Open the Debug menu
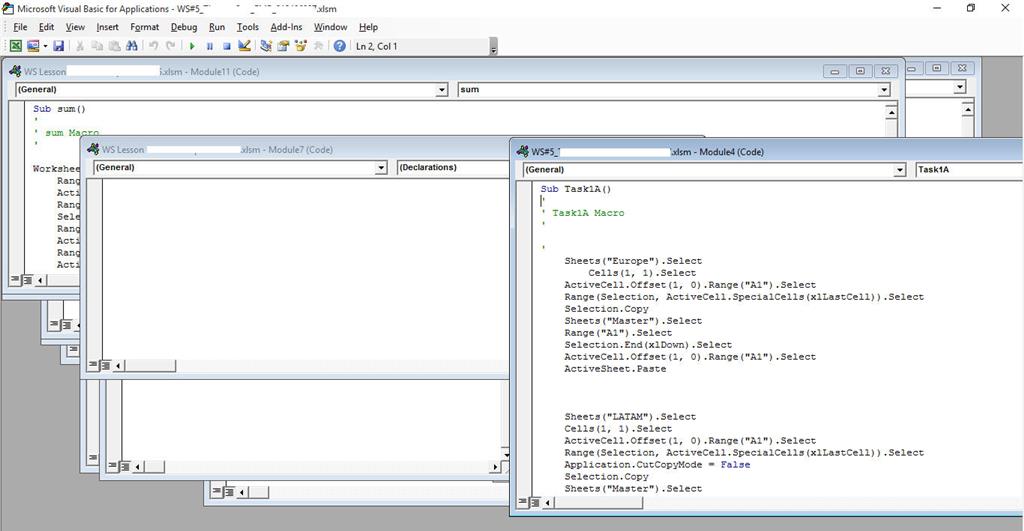The width and height of the screenshot is (1024, 531). pyautogui.click(x=184, y=27)
